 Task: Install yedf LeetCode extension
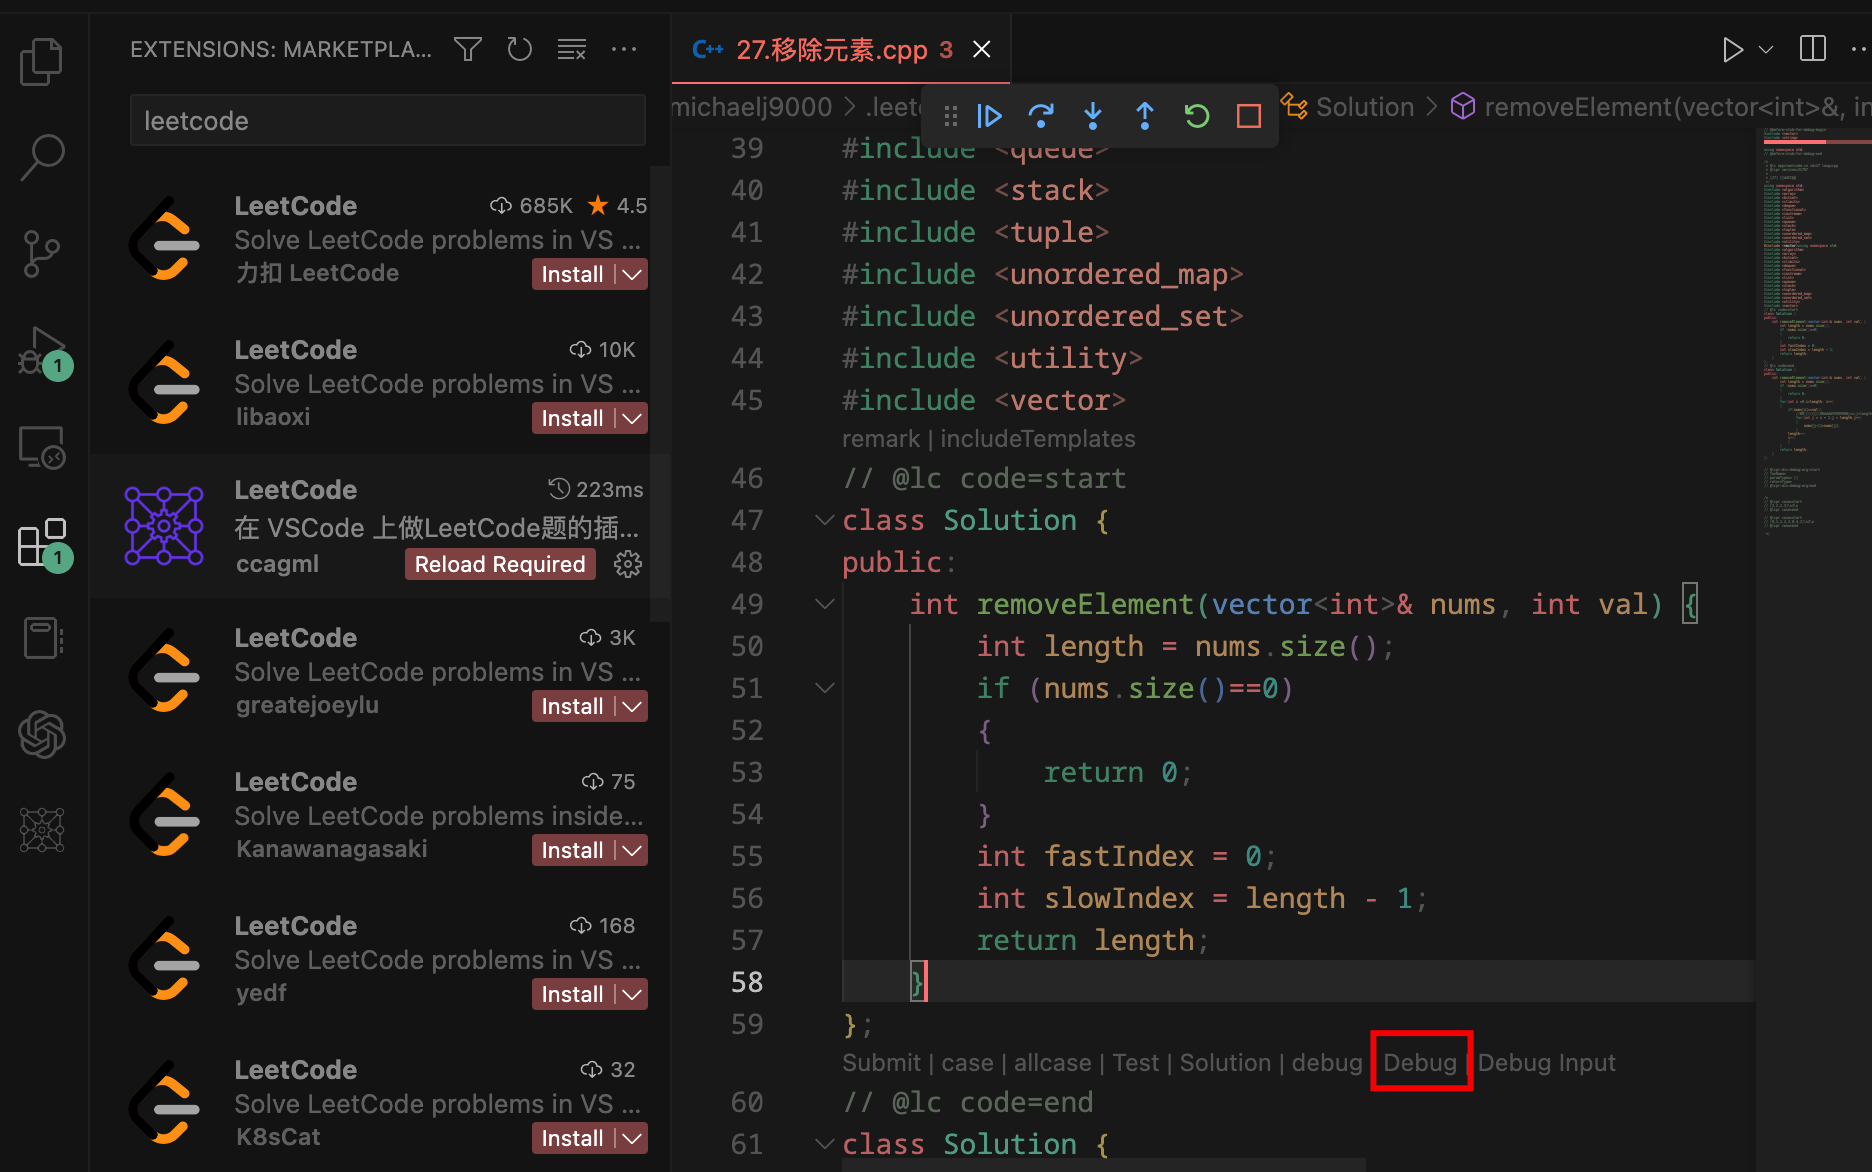(x=573, y=994)
